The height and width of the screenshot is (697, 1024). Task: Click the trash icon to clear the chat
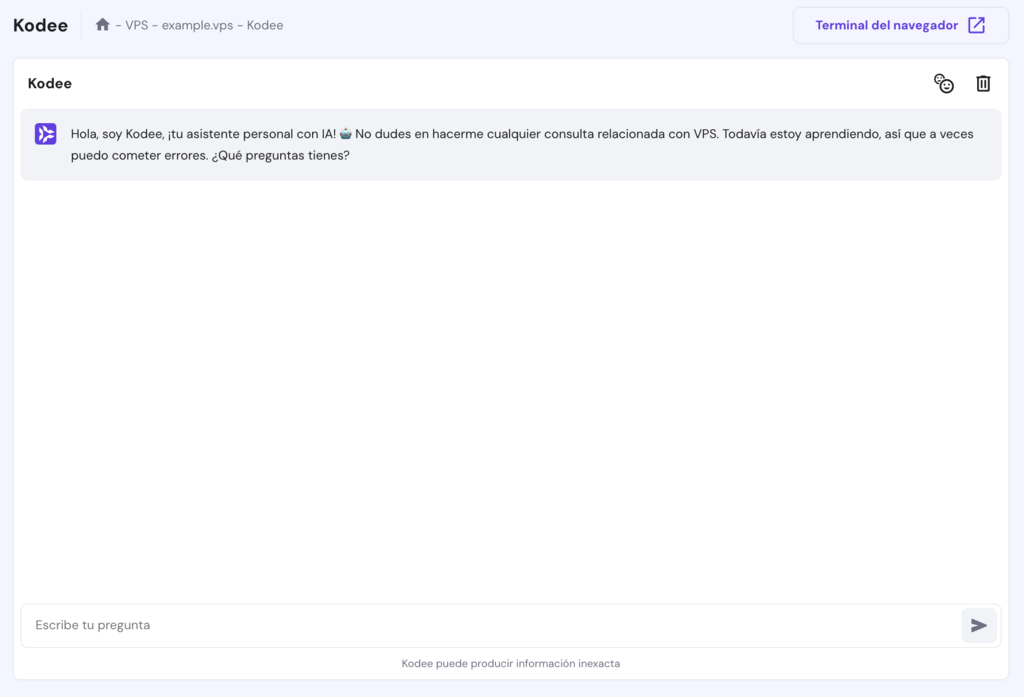pyautogui.click(x=983, y=84)
